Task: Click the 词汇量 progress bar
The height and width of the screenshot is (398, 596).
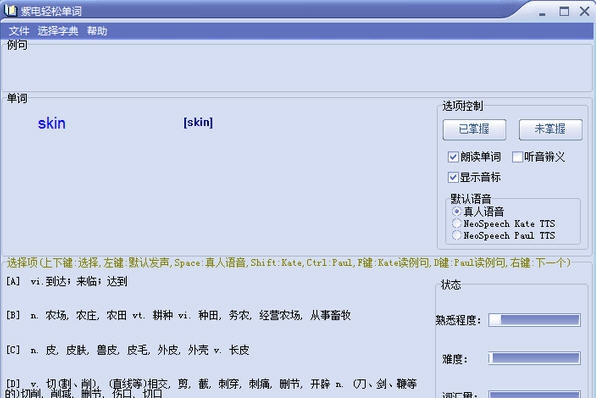Action: click(534, 394)
